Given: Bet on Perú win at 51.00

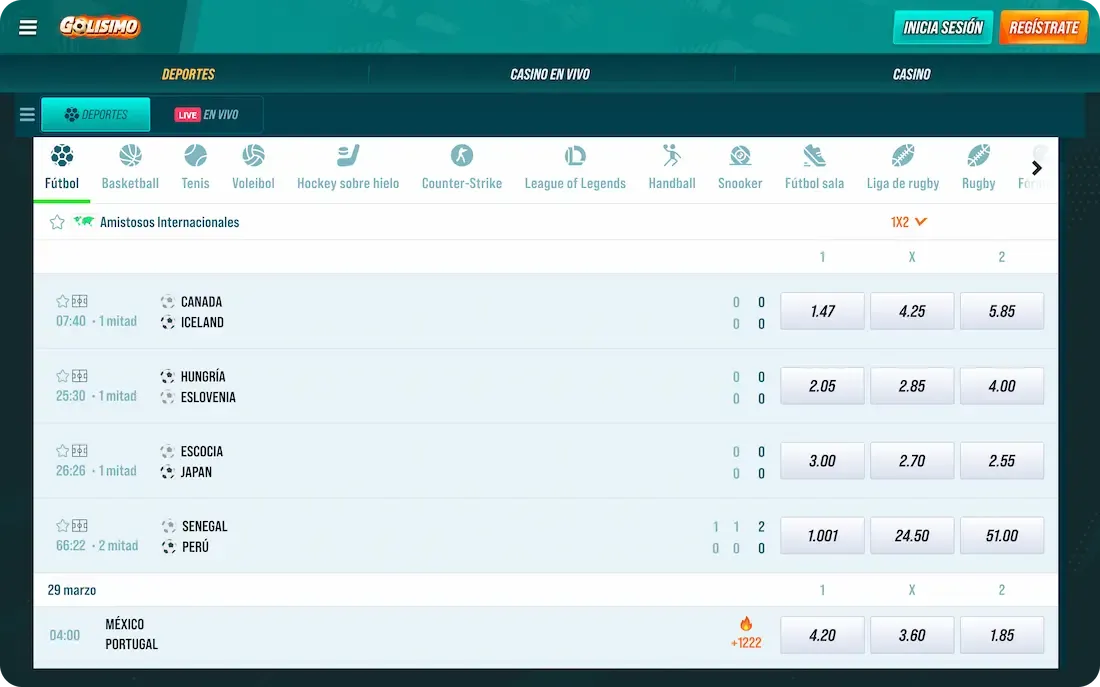Looking at the screenshot, I should click(1002, 535).
